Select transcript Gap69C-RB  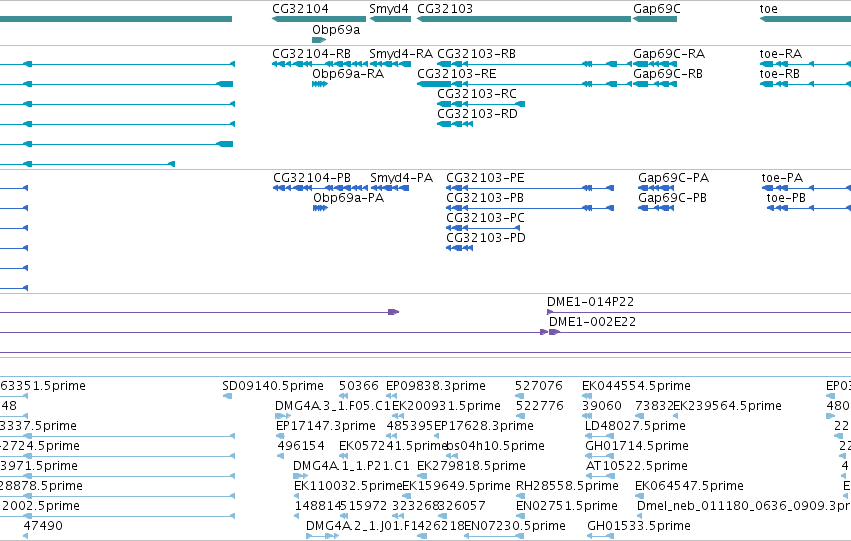pos(668,74)
